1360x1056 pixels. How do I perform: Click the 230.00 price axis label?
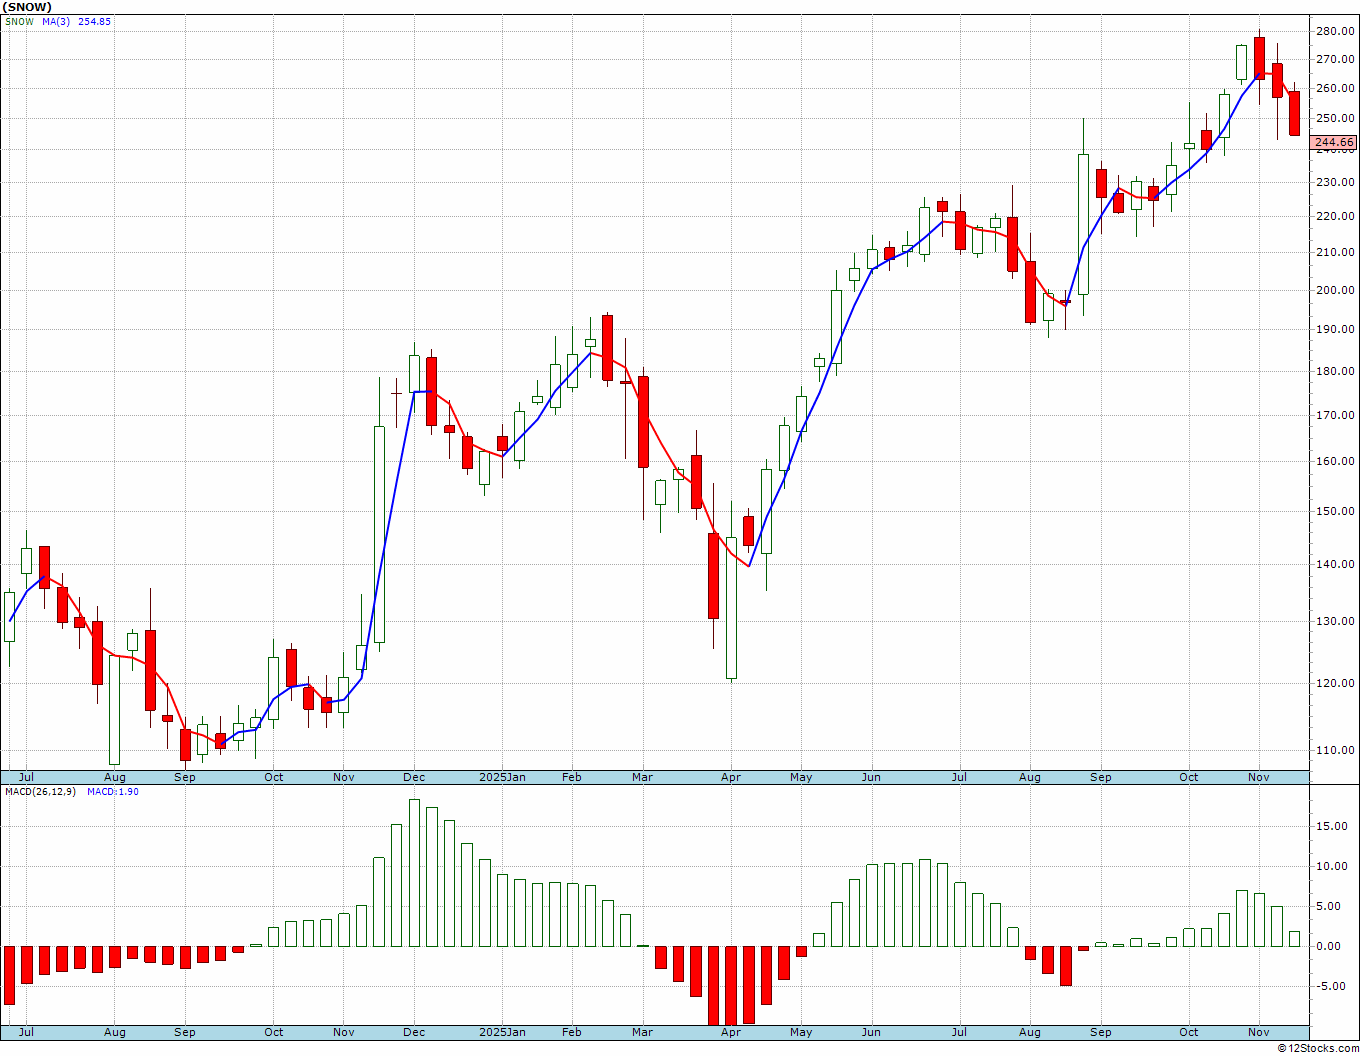click(x=1336, y=182)
